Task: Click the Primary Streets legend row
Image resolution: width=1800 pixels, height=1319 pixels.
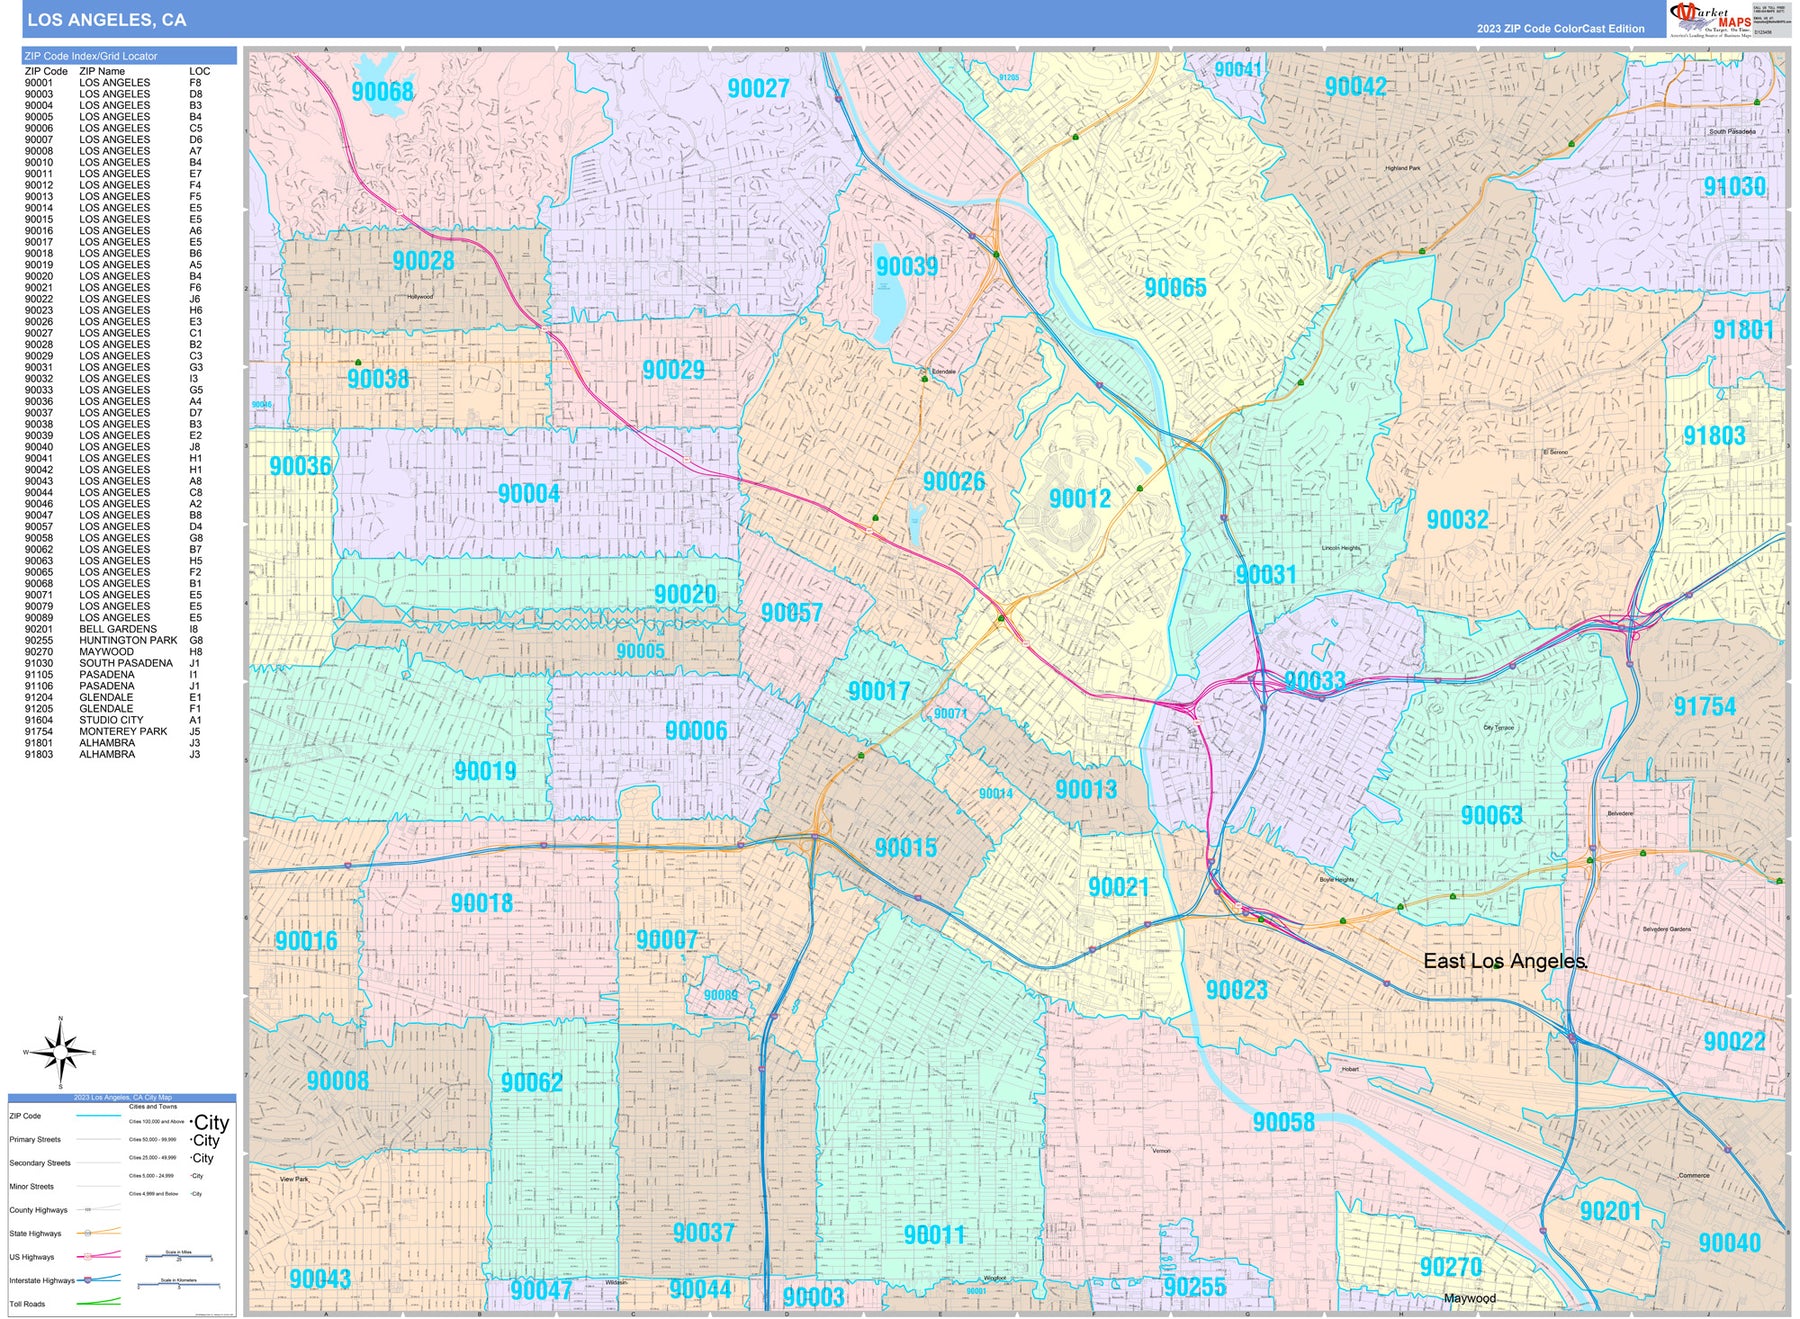Action: pos(35,1140)
